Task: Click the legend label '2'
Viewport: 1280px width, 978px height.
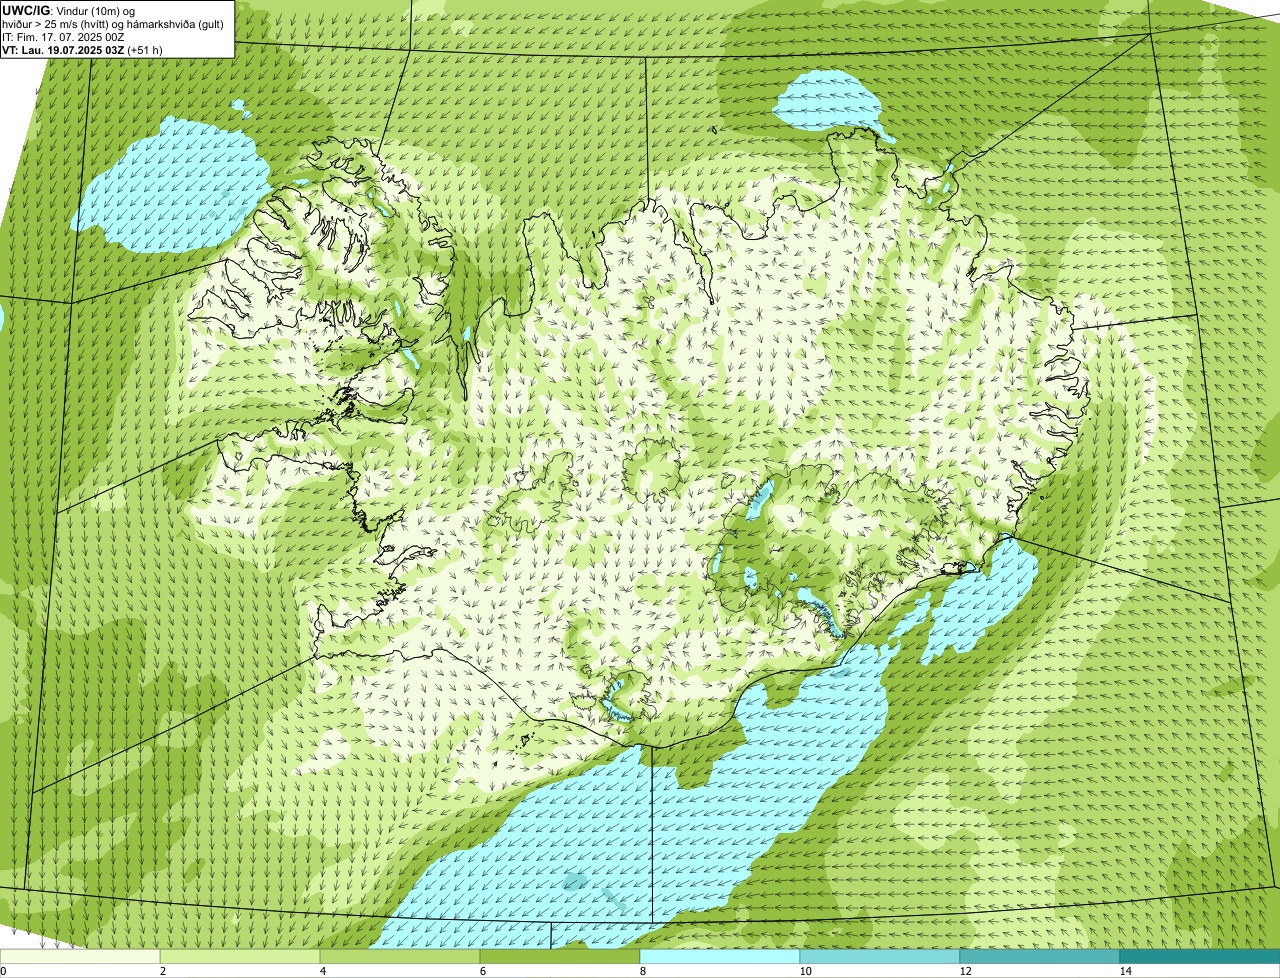Action: pos(162,971)
